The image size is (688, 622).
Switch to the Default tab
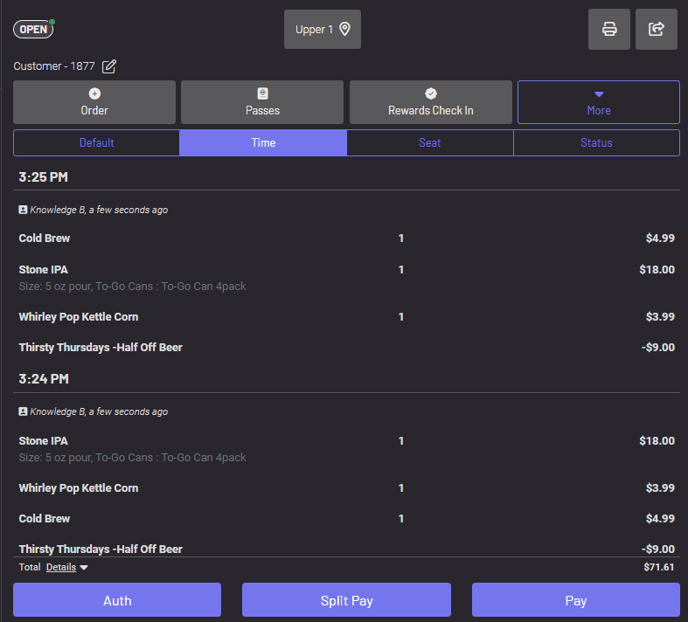click(96, 143)
